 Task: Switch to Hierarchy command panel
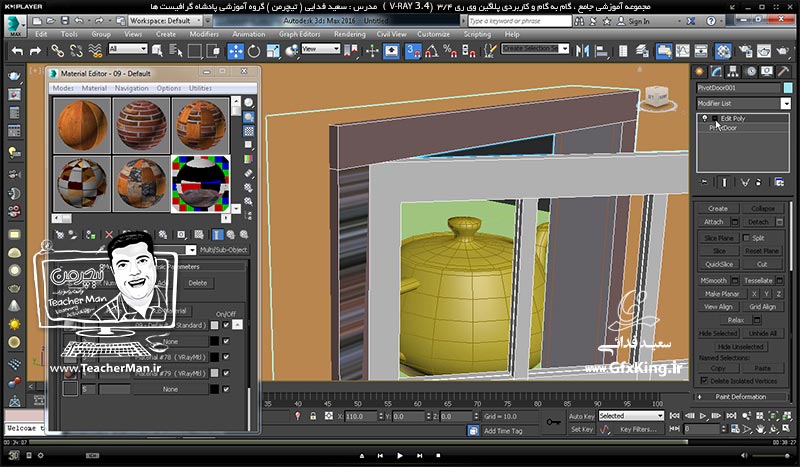733,72
